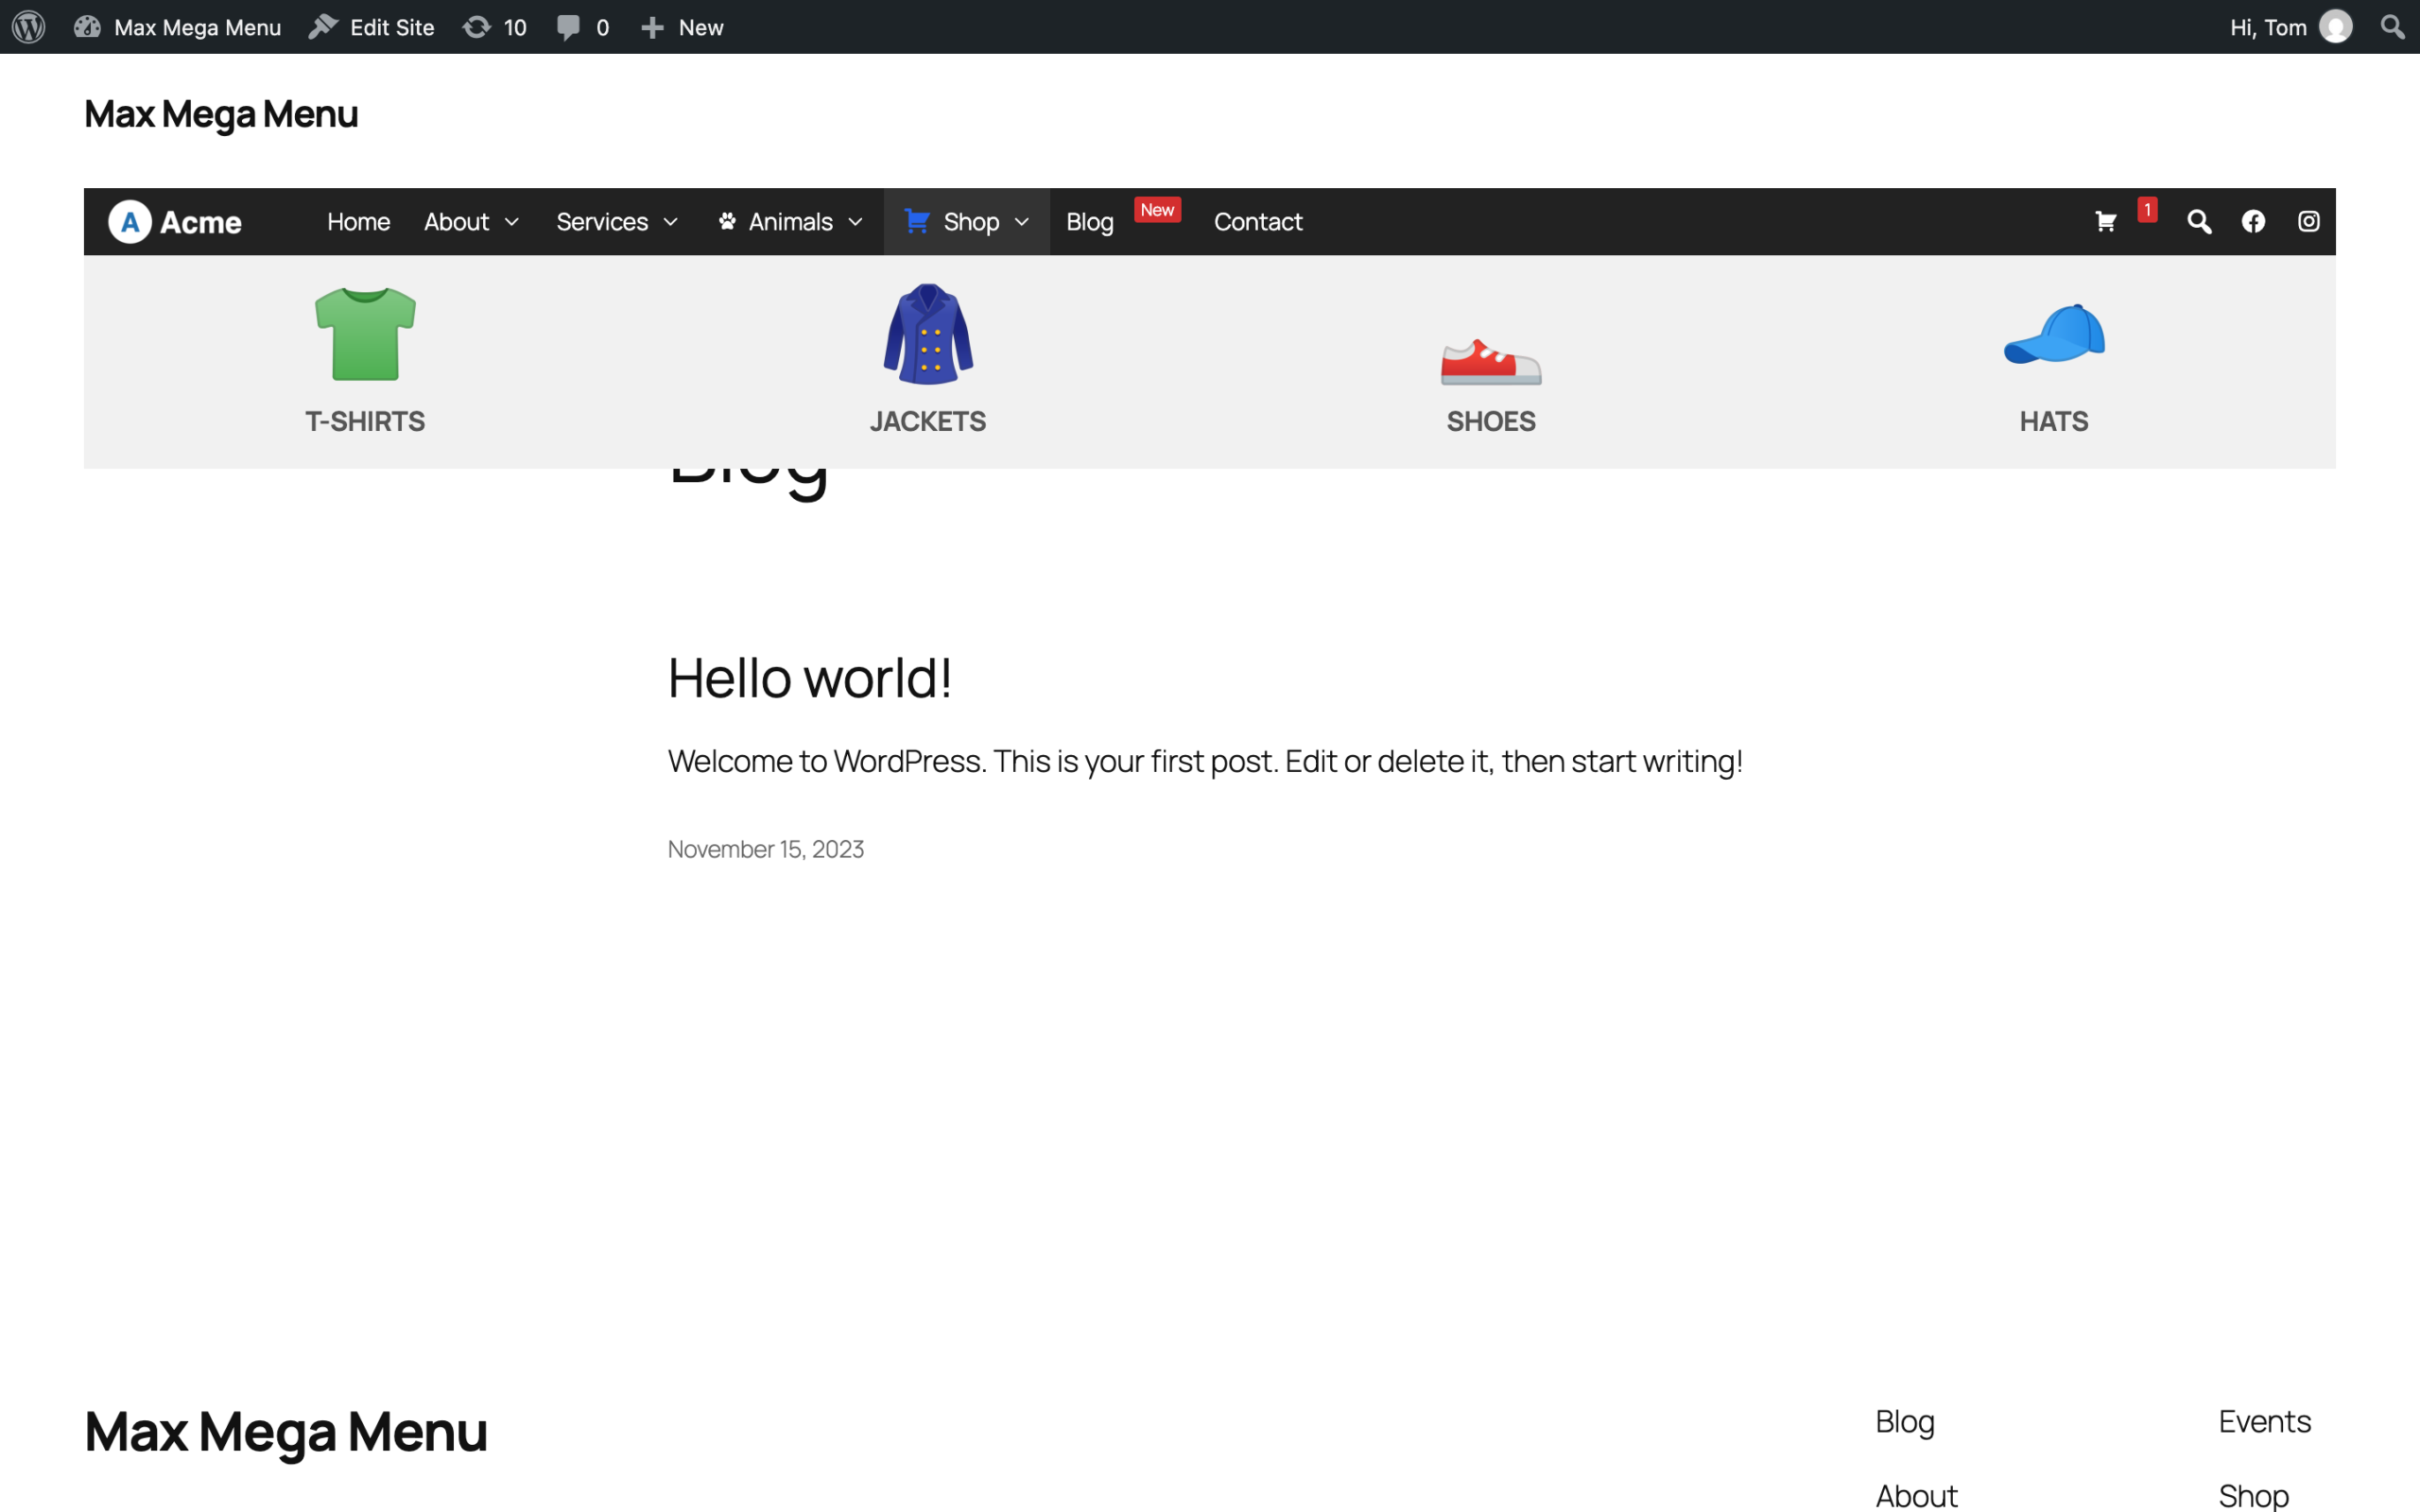Click Tom's user avatar
2420x1512 pixels.
2335,27
